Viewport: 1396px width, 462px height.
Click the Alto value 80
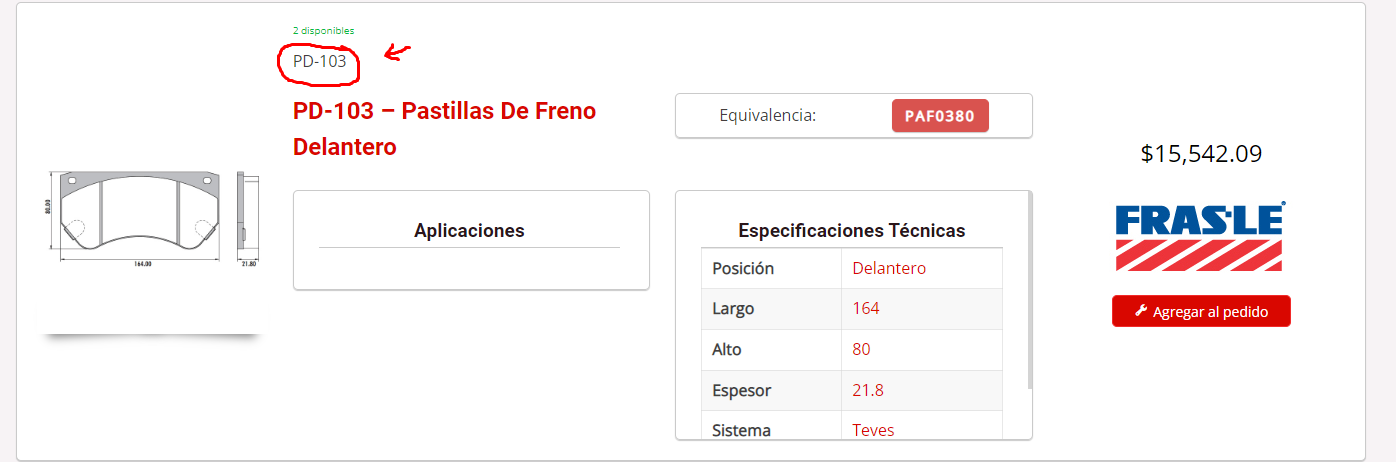(x=861, y=349)
